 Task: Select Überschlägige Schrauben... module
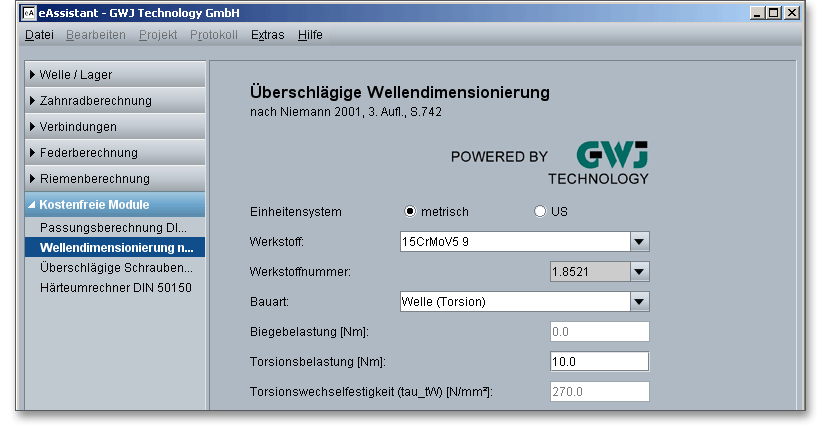116,268
